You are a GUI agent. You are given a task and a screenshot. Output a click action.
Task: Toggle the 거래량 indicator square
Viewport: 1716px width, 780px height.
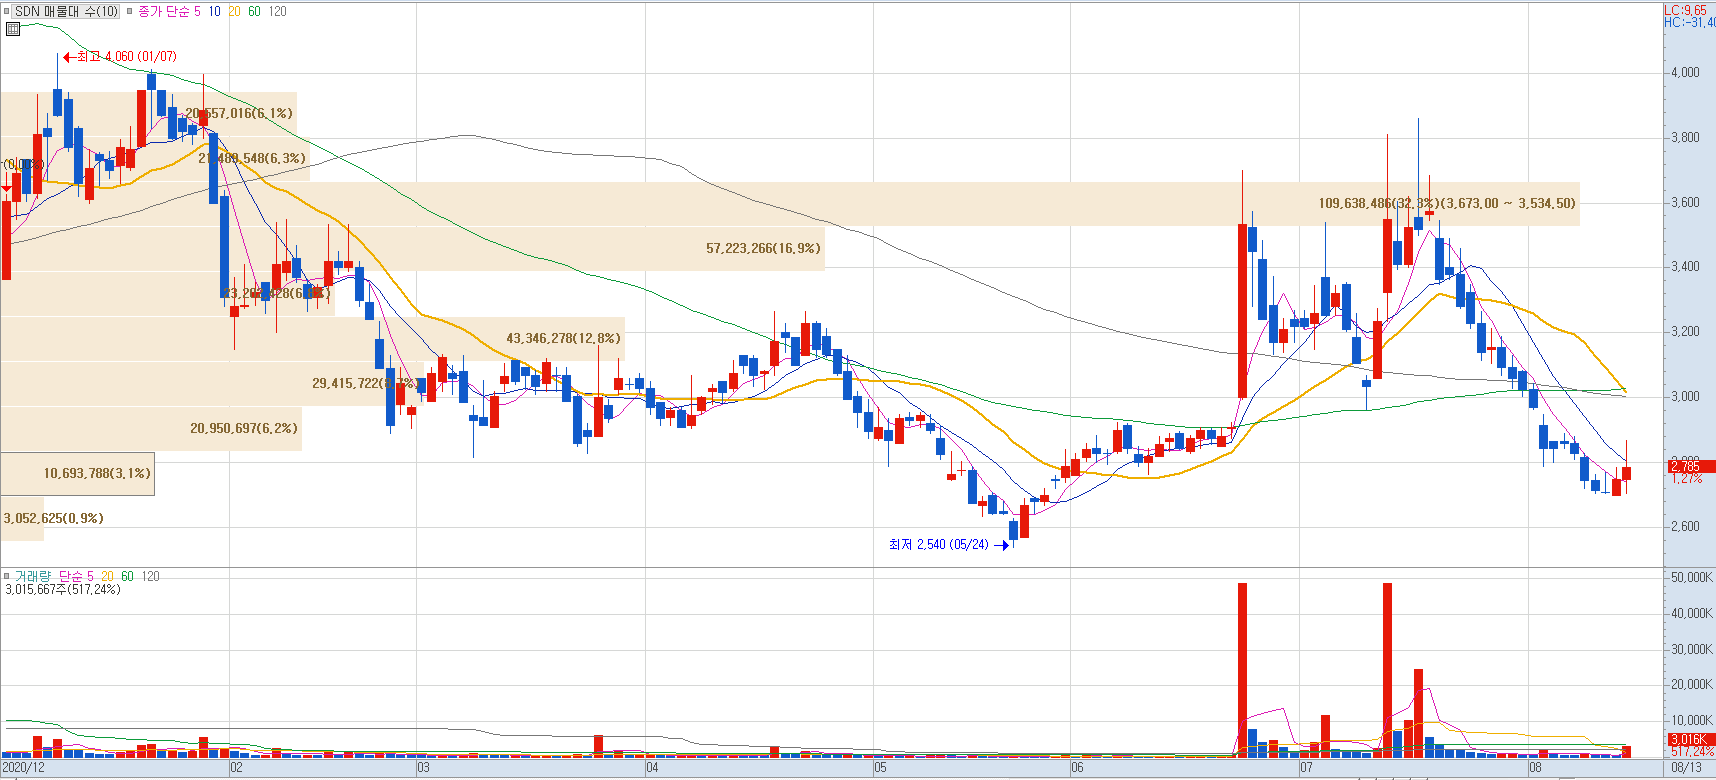[x=7, y=576]
